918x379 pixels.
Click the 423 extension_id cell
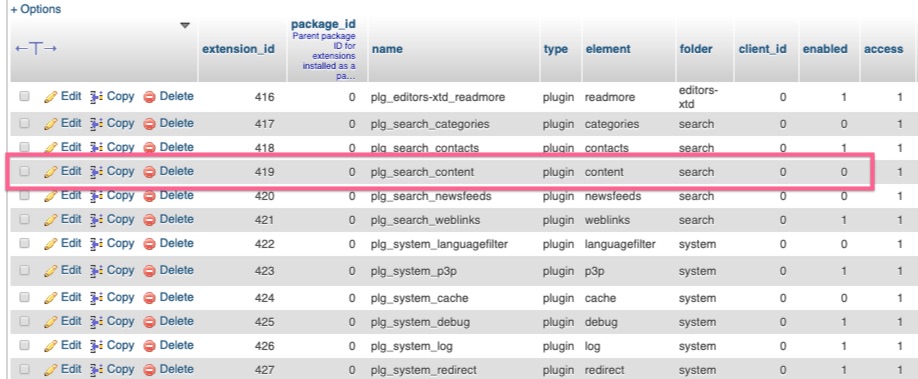click(265, 271)
